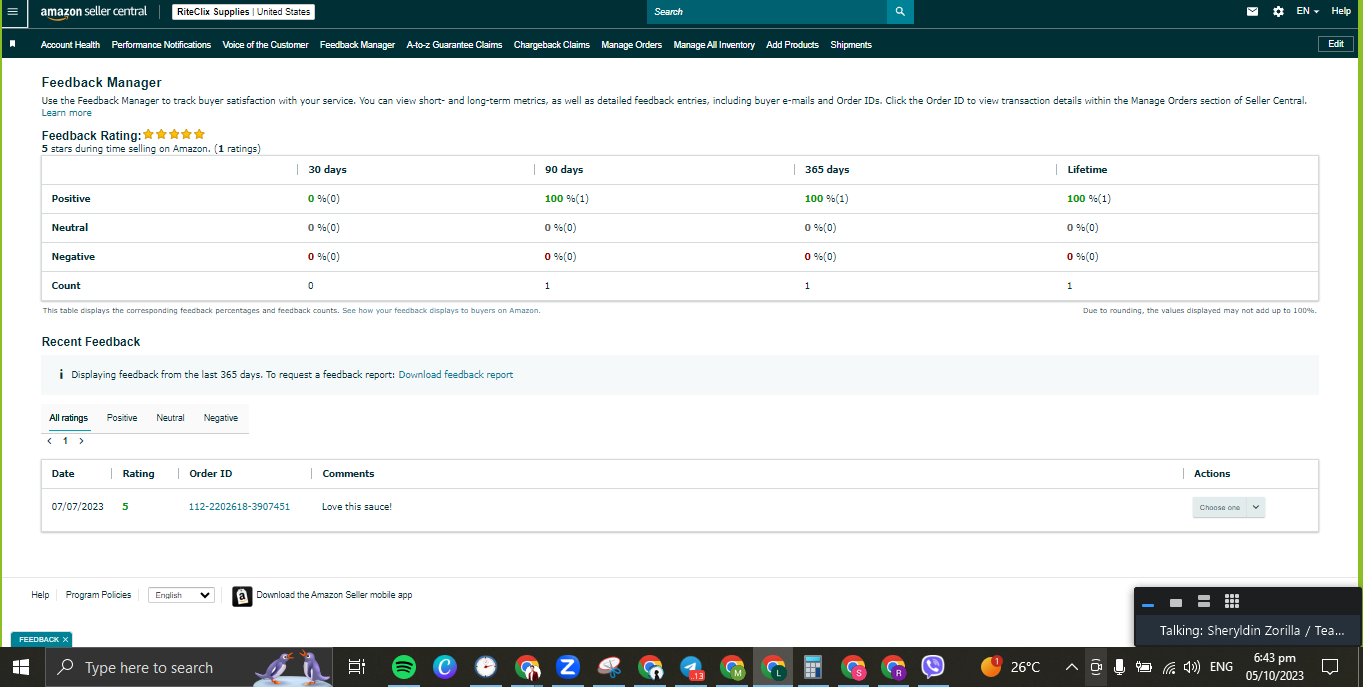Open Chargeback Claims
The image size is (1363, 687).
552,45
